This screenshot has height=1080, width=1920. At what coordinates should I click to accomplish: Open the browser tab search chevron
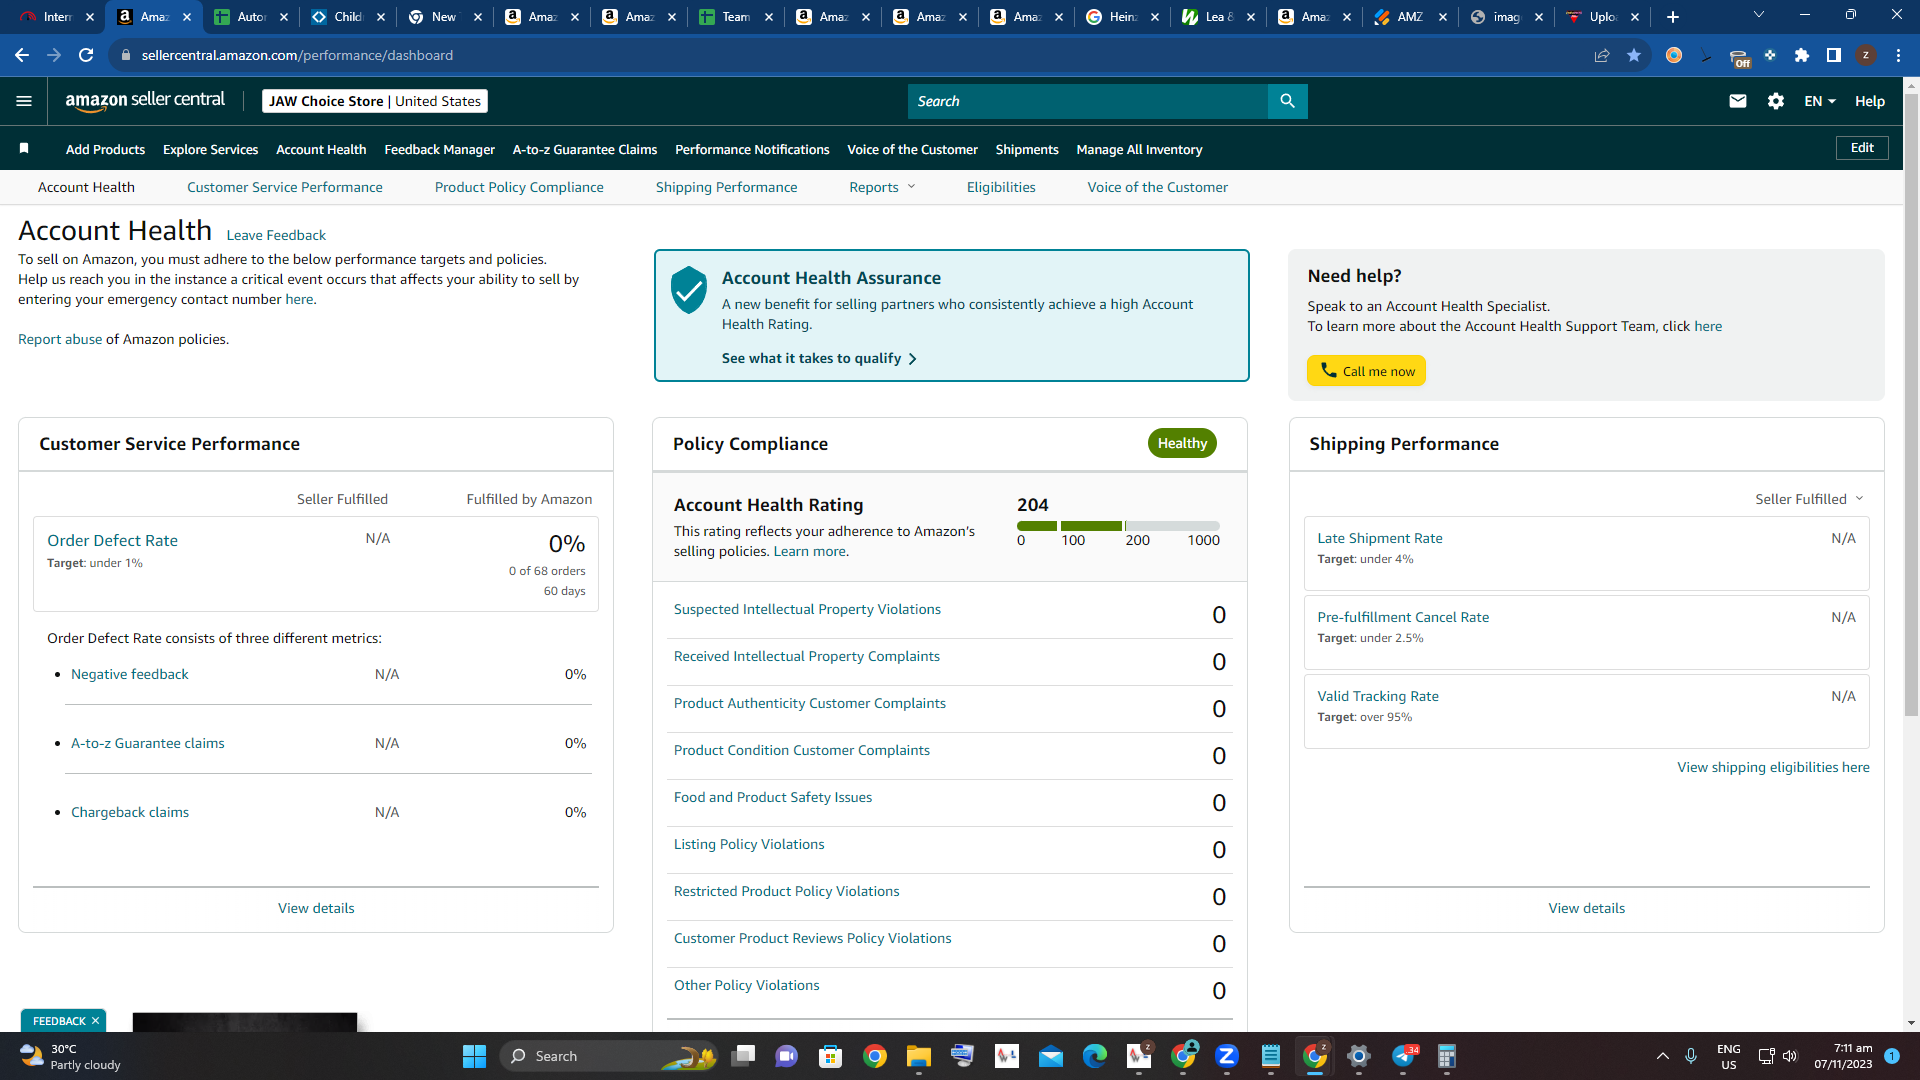click(x=1759, y=15)
